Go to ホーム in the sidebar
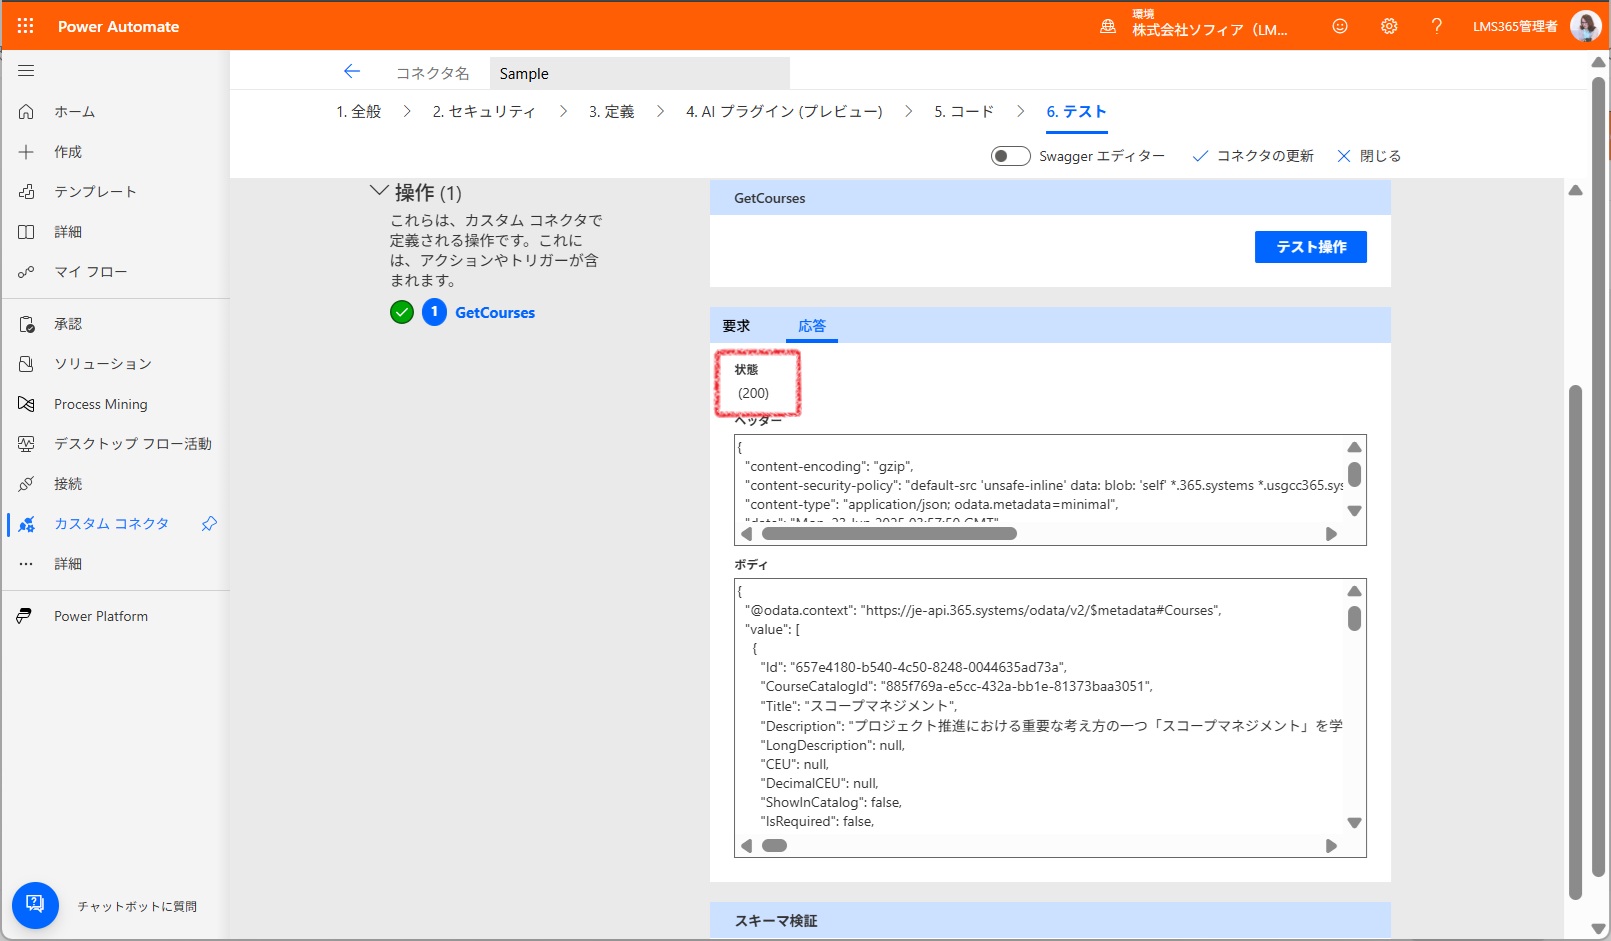 point(75,112)
